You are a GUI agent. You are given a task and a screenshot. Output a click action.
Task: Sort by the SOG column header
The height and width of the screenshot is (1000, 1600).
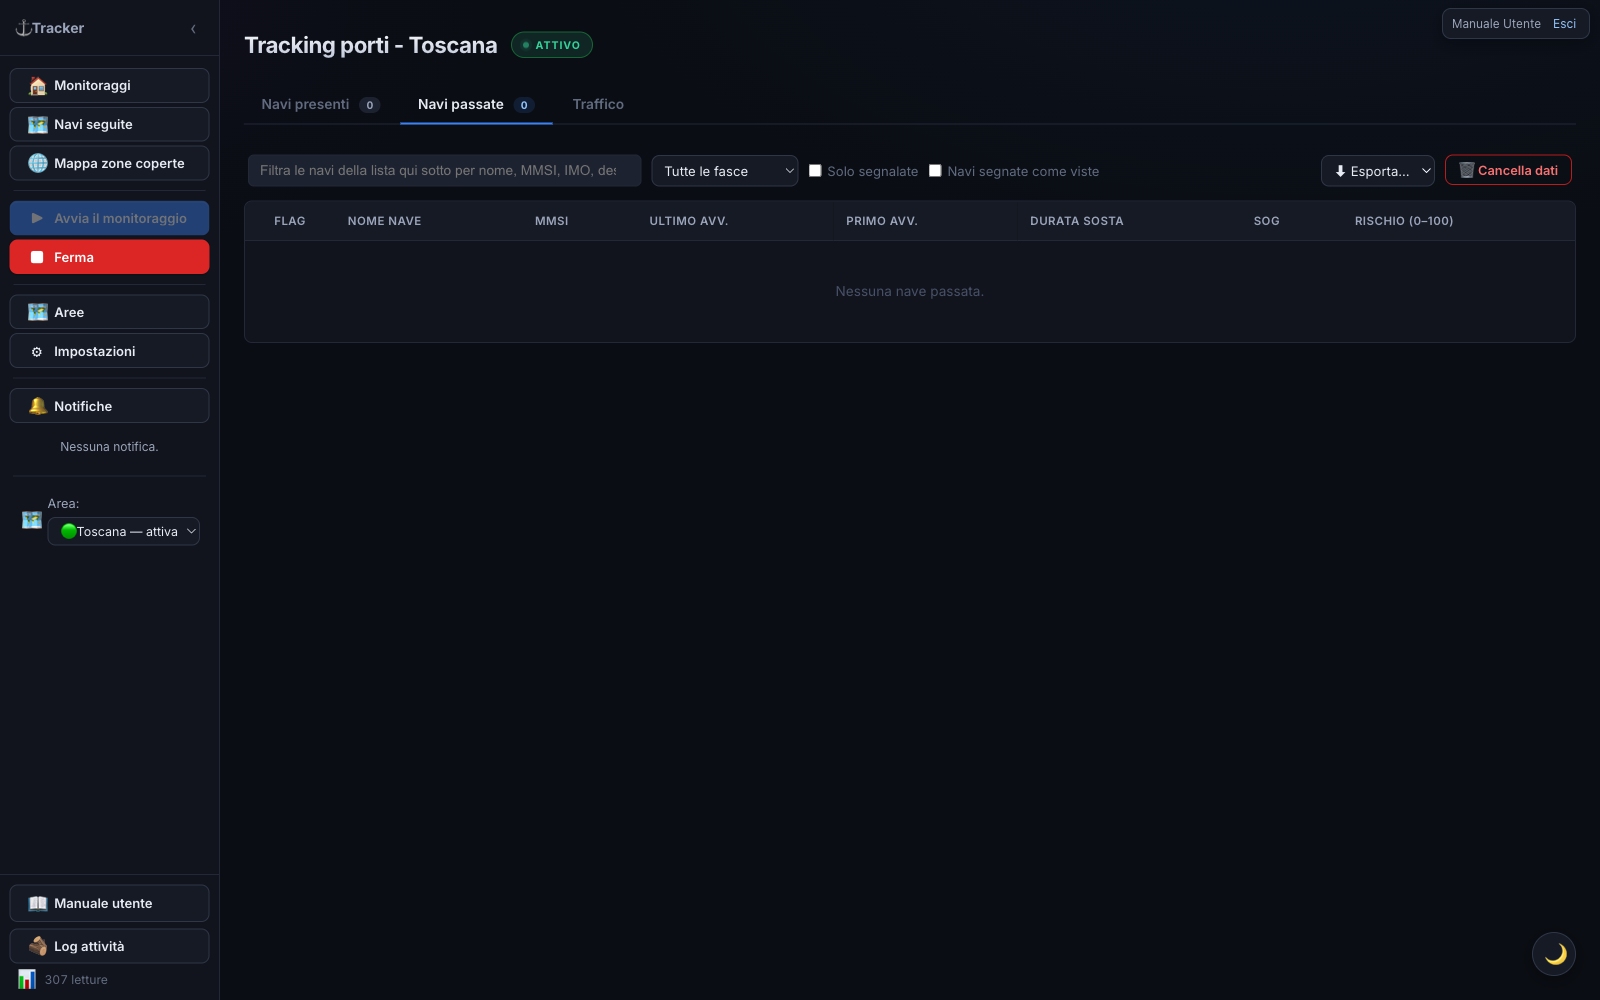coord(1267,221)
